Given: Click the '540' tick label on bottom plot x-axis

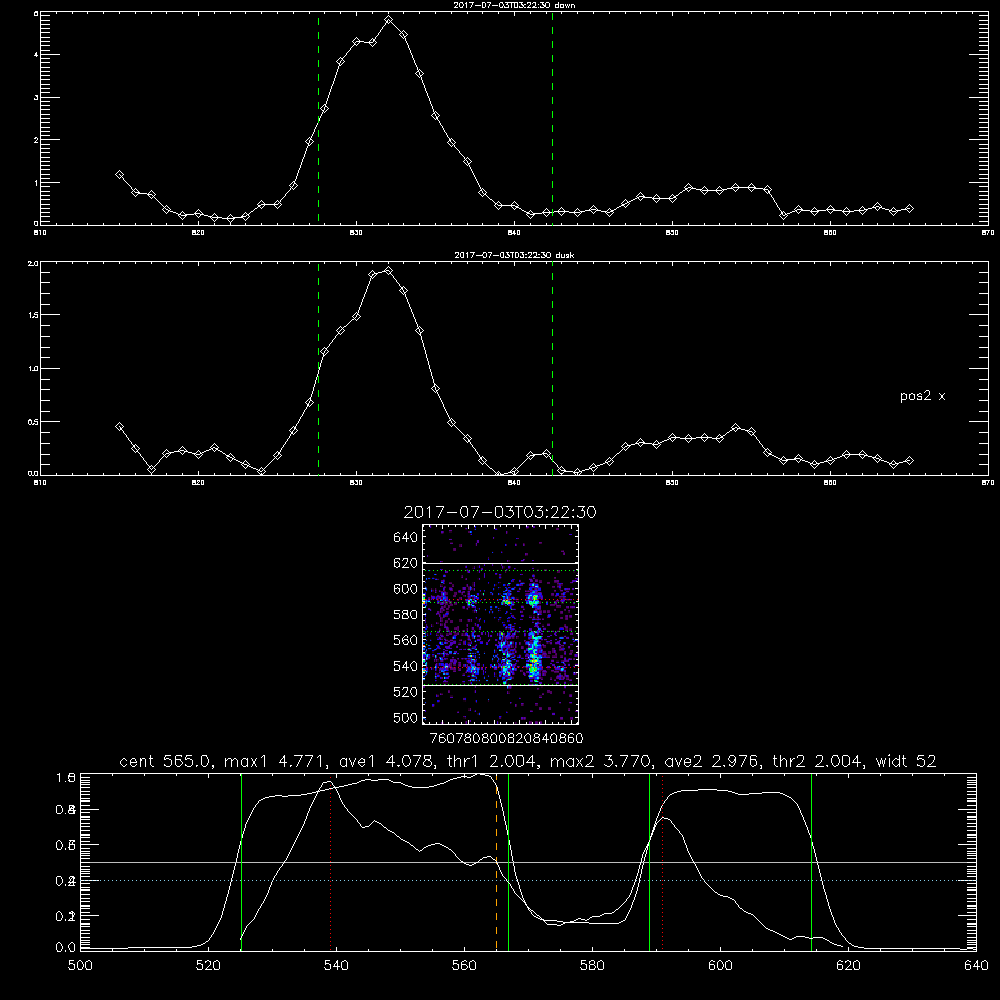Looking at the screenshot, I should [336, 966].
